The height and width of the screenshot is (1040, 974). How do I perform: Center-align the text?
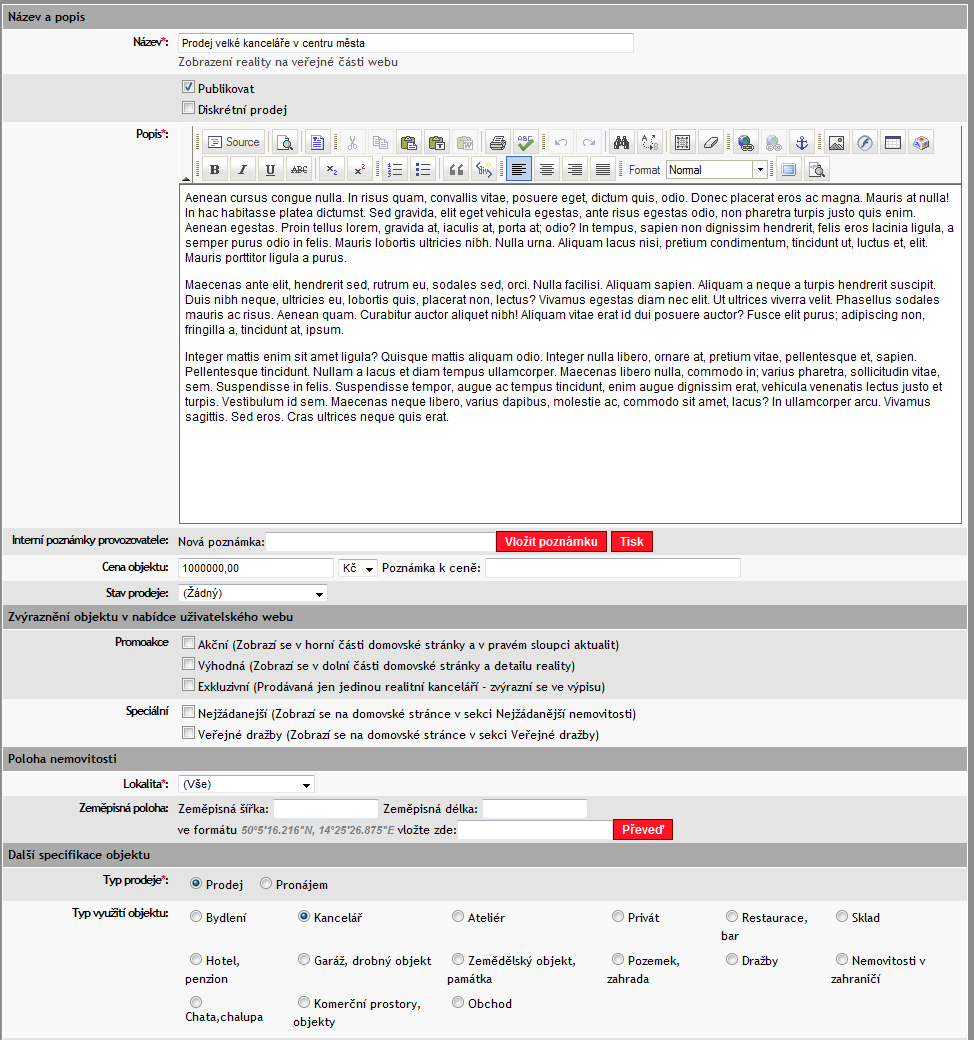click(x=547, y=170)
